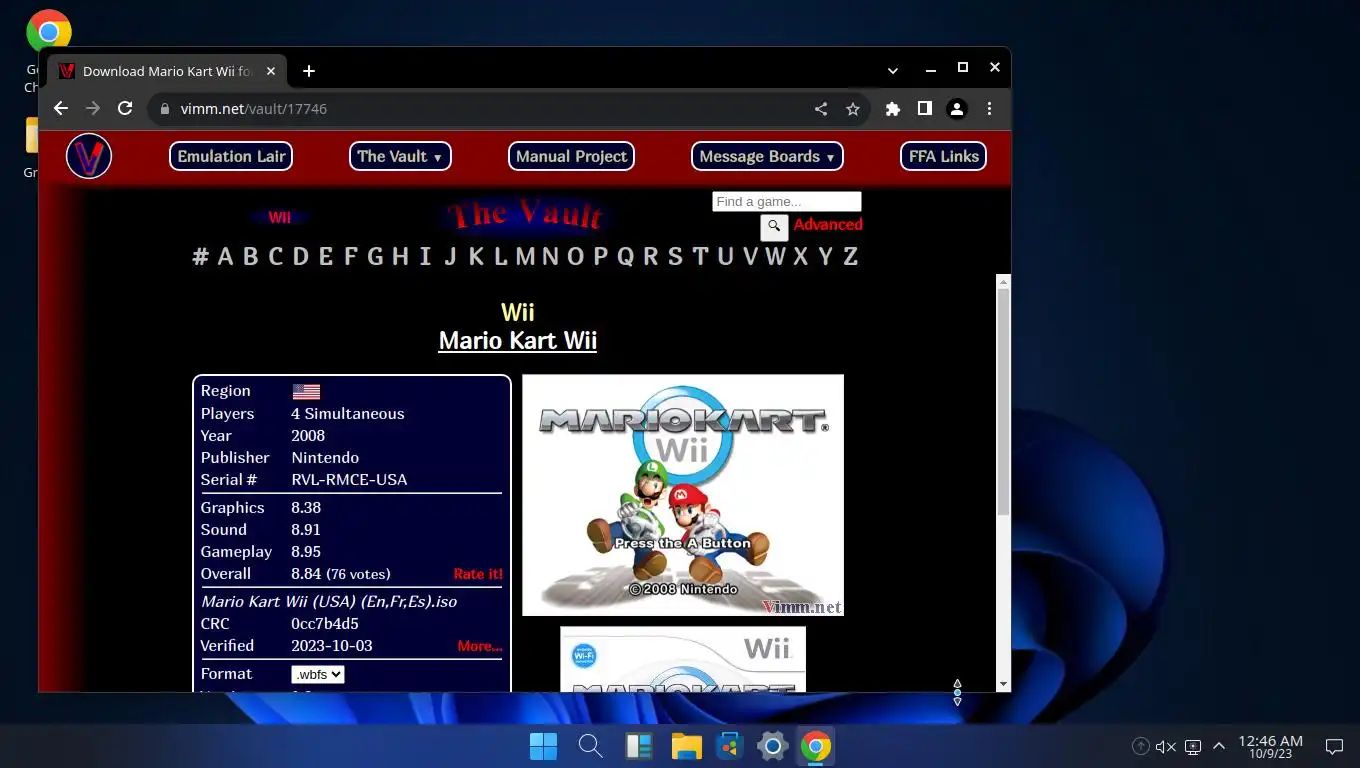Expand The Vault dropdown menu

pyautogui.click(x=400, y=156)
